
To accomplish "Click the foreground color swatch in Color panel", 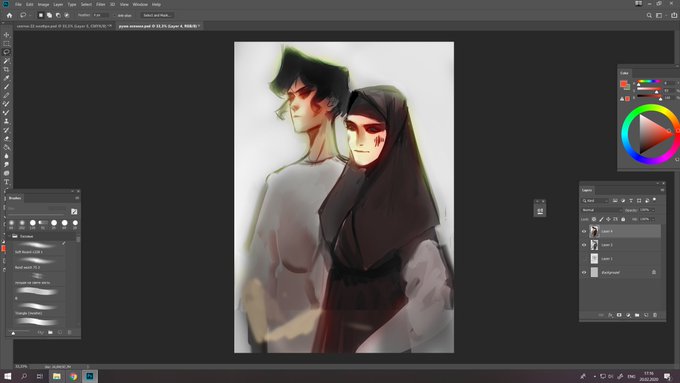I will 623,84.
